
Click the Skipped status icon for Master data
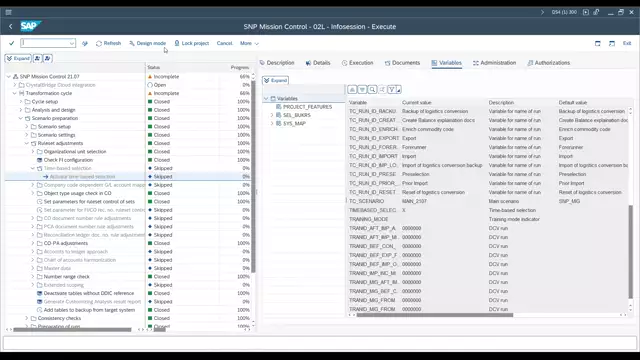coord(150,268)
